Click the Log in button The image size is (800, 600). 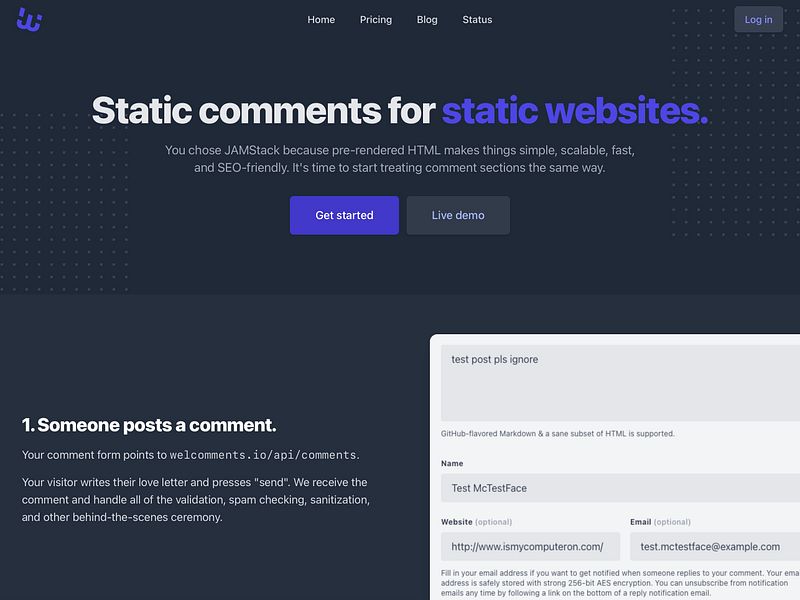point(758,19)
